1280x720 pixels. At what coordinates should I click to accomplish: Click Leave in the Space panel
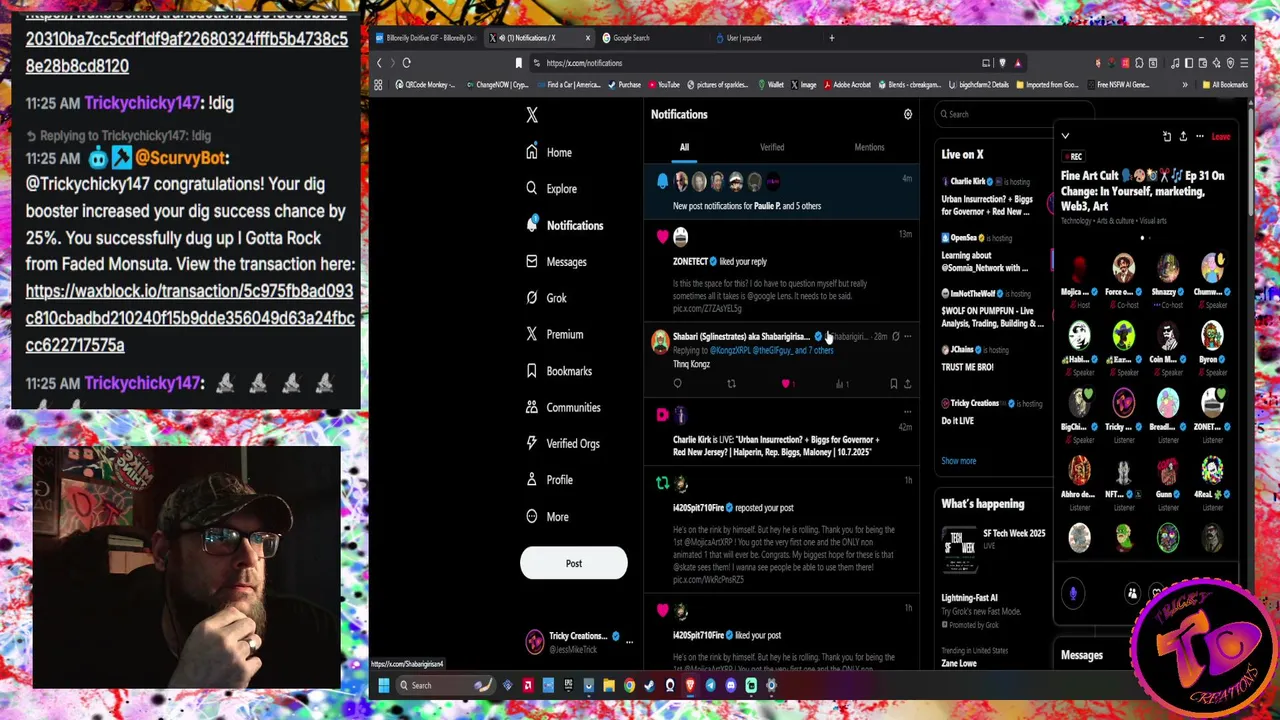click(x=1221, y=136)
